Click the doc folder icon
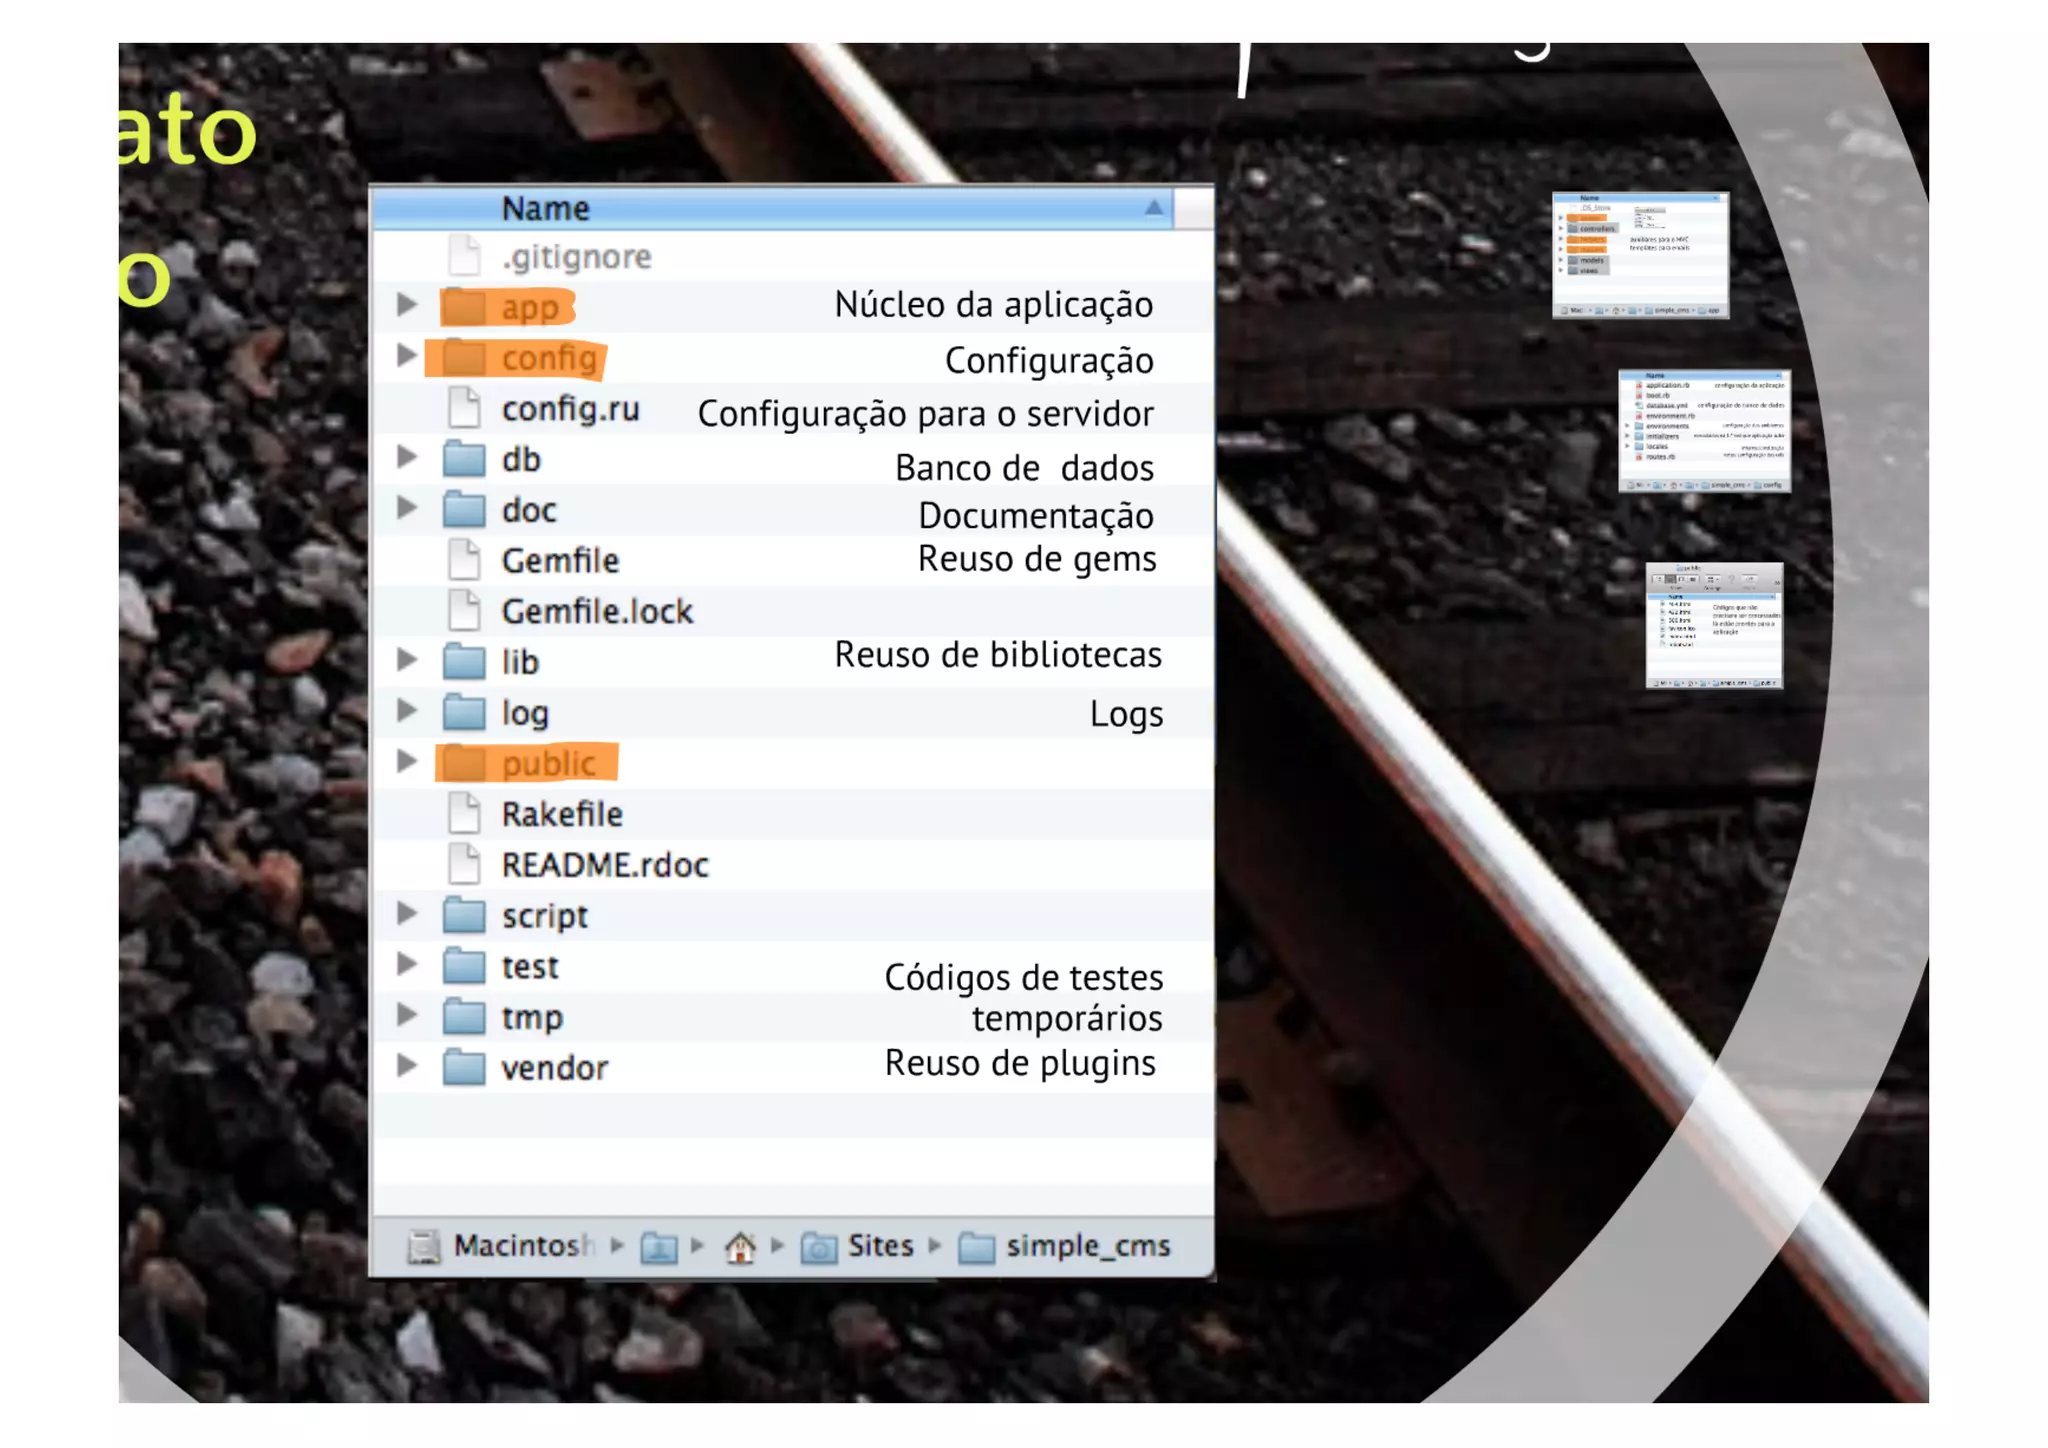The width and height of the screenshot is (2048, 1448). point(464,510)
